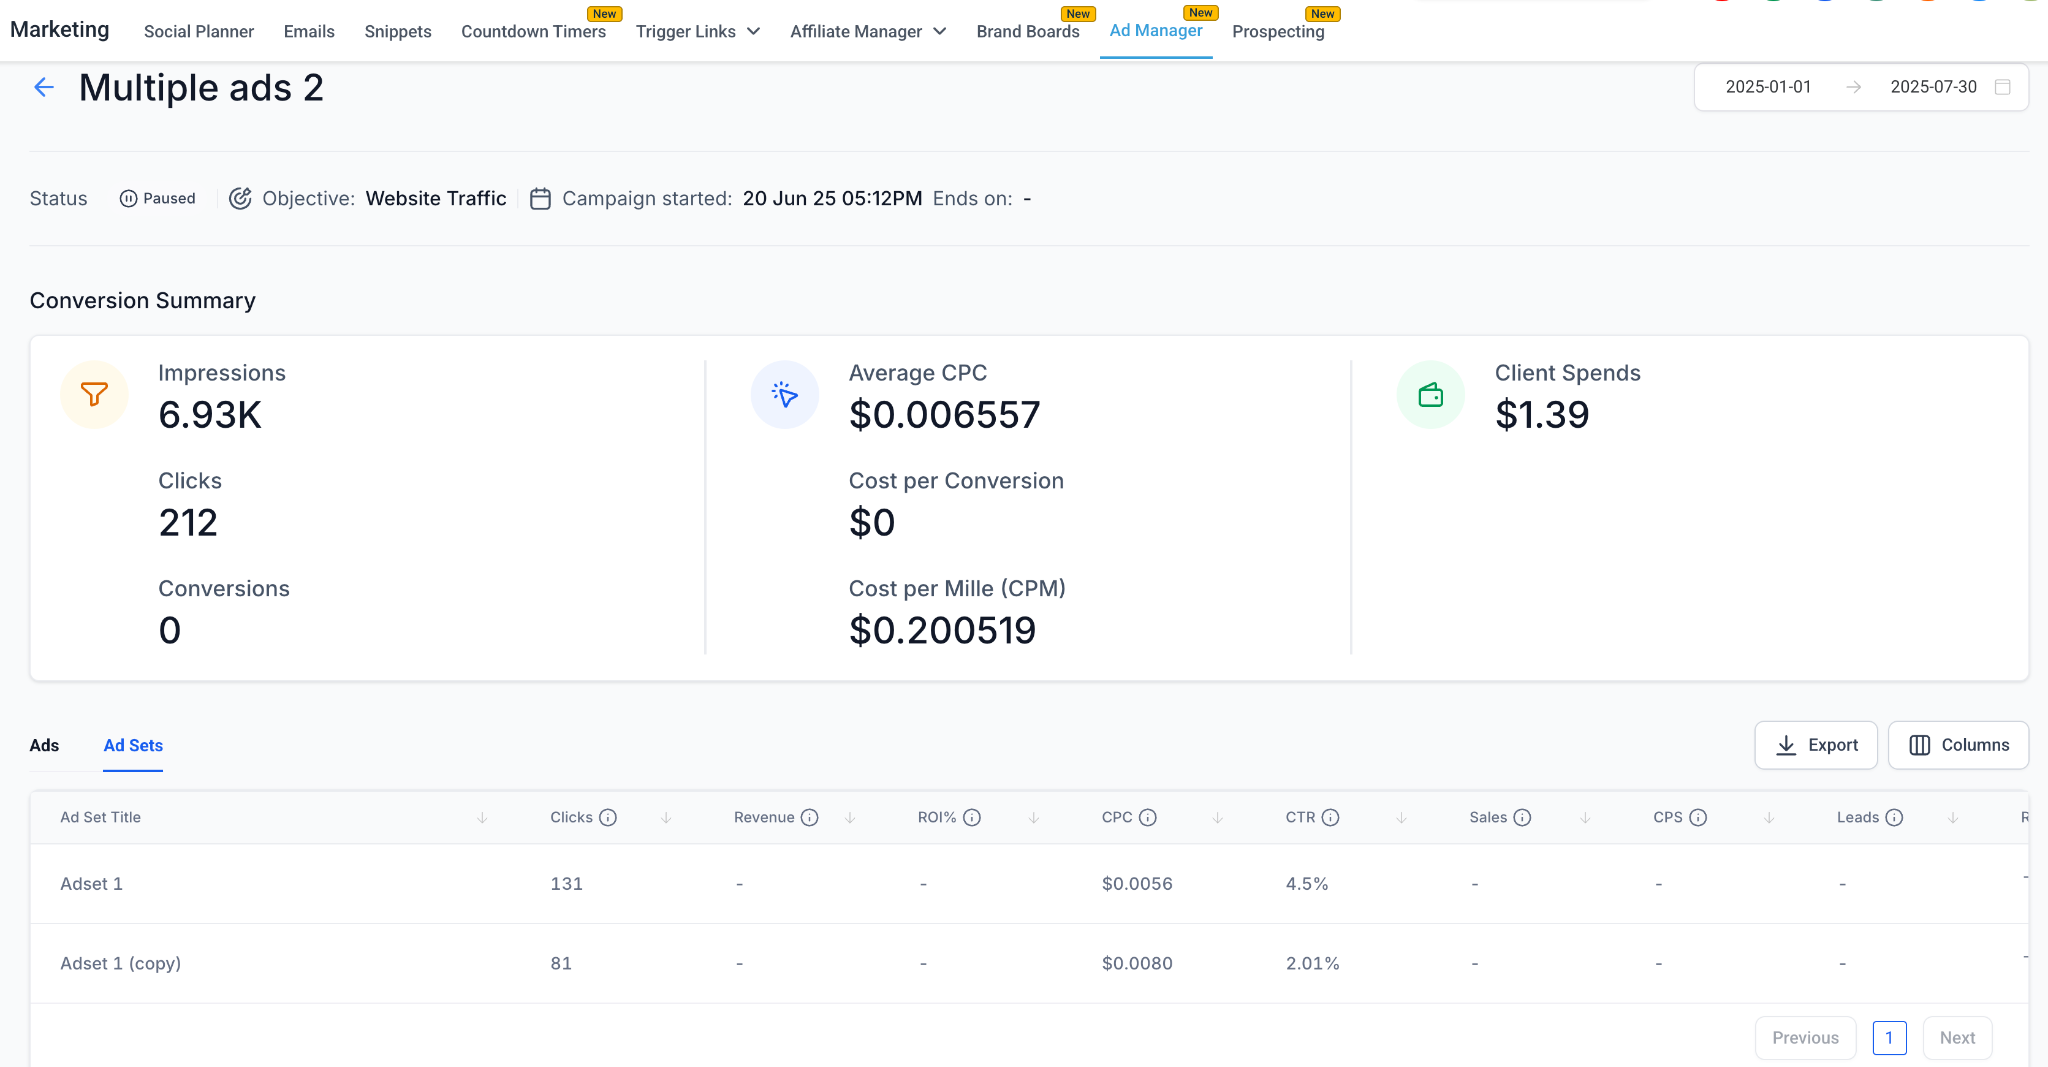Open the Columns button
The image size is (2048, 1067).
point(1958,745)
